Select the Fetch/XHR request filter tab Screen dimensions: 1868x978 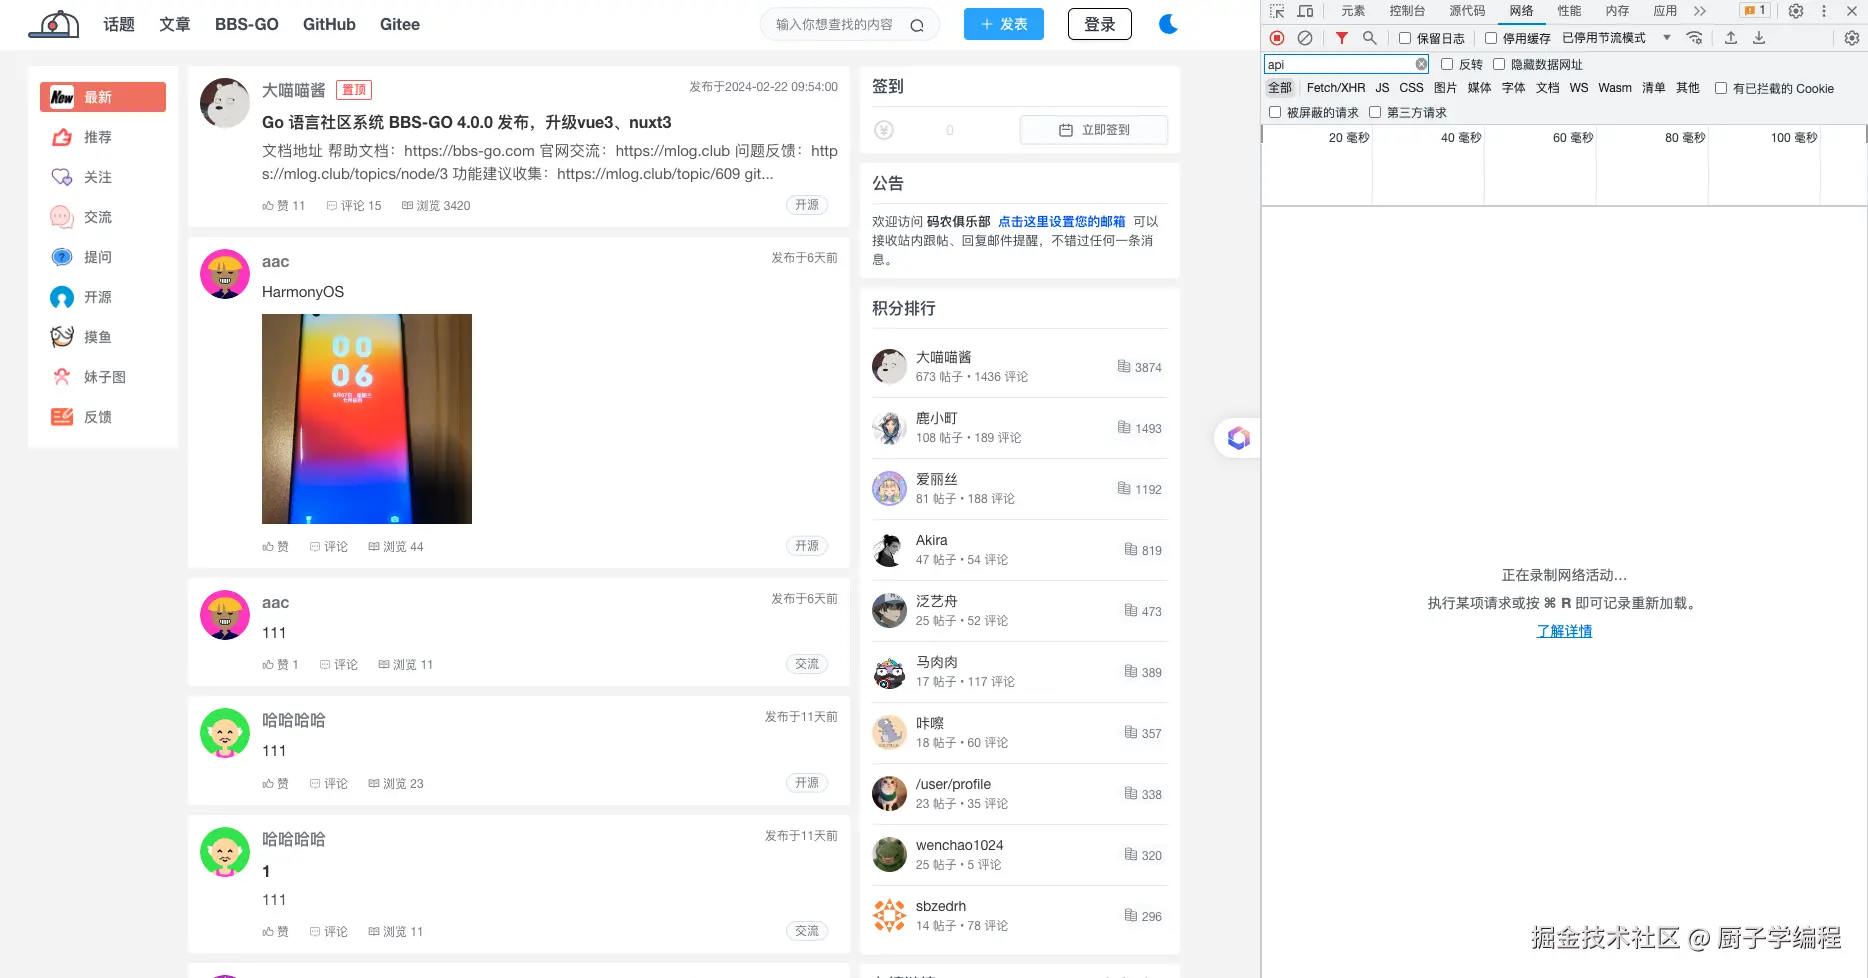(1334, 87)
